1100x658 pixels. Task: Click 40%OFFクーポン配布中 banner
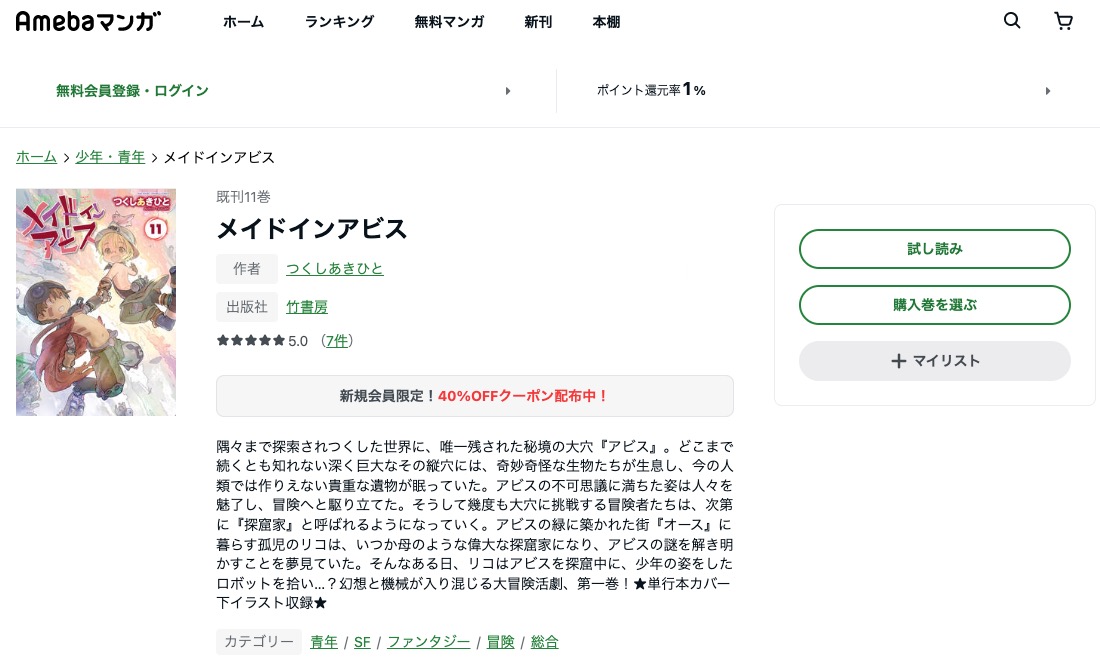point(475,396)
